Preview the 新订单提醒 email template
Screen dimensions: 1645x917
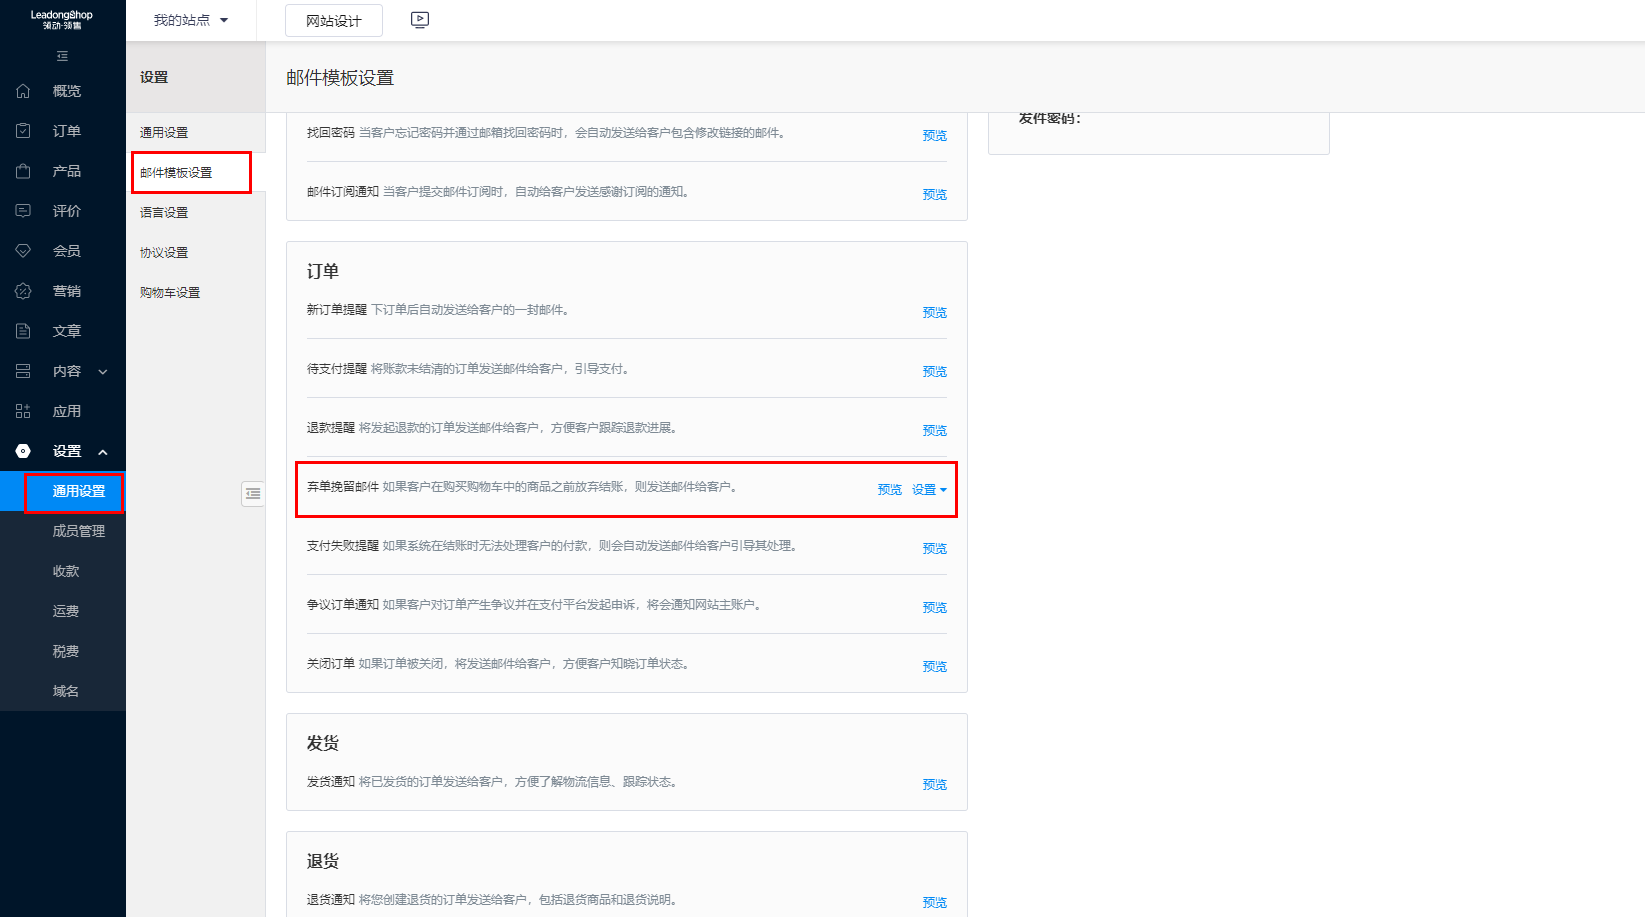pos(934,313)
